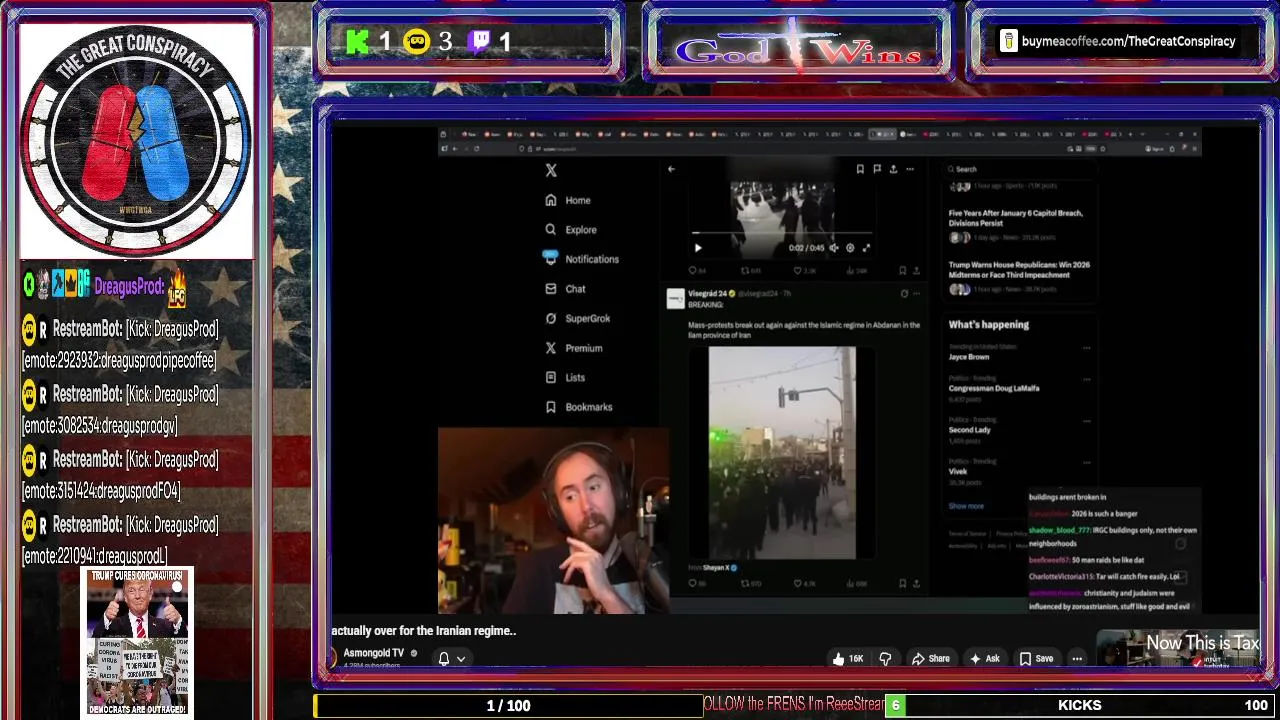Screen dimensions: 1280x720
Task: Click the views icon under Visegrád 24 tweet
Action: [x=850, y=583]
